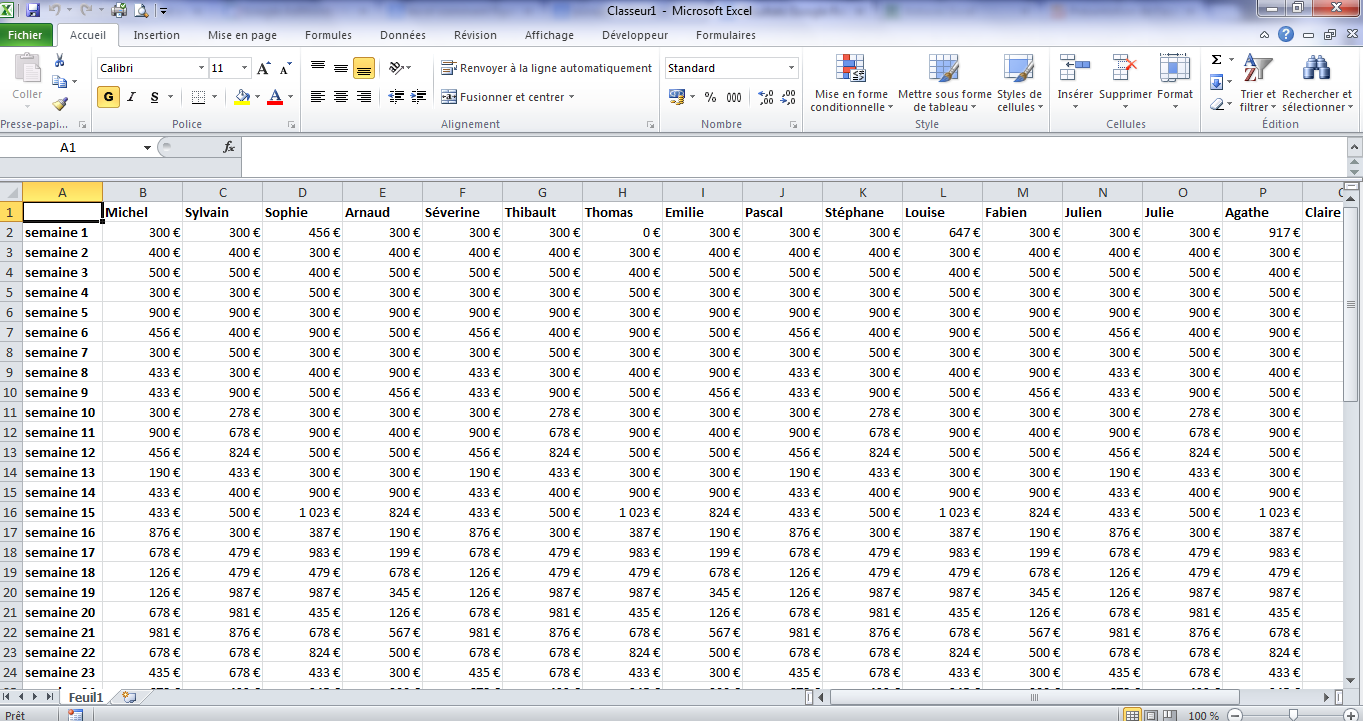
Task: Open Trier et filtrer tool
Action: pyautogui.click(x=1257, y=70)
